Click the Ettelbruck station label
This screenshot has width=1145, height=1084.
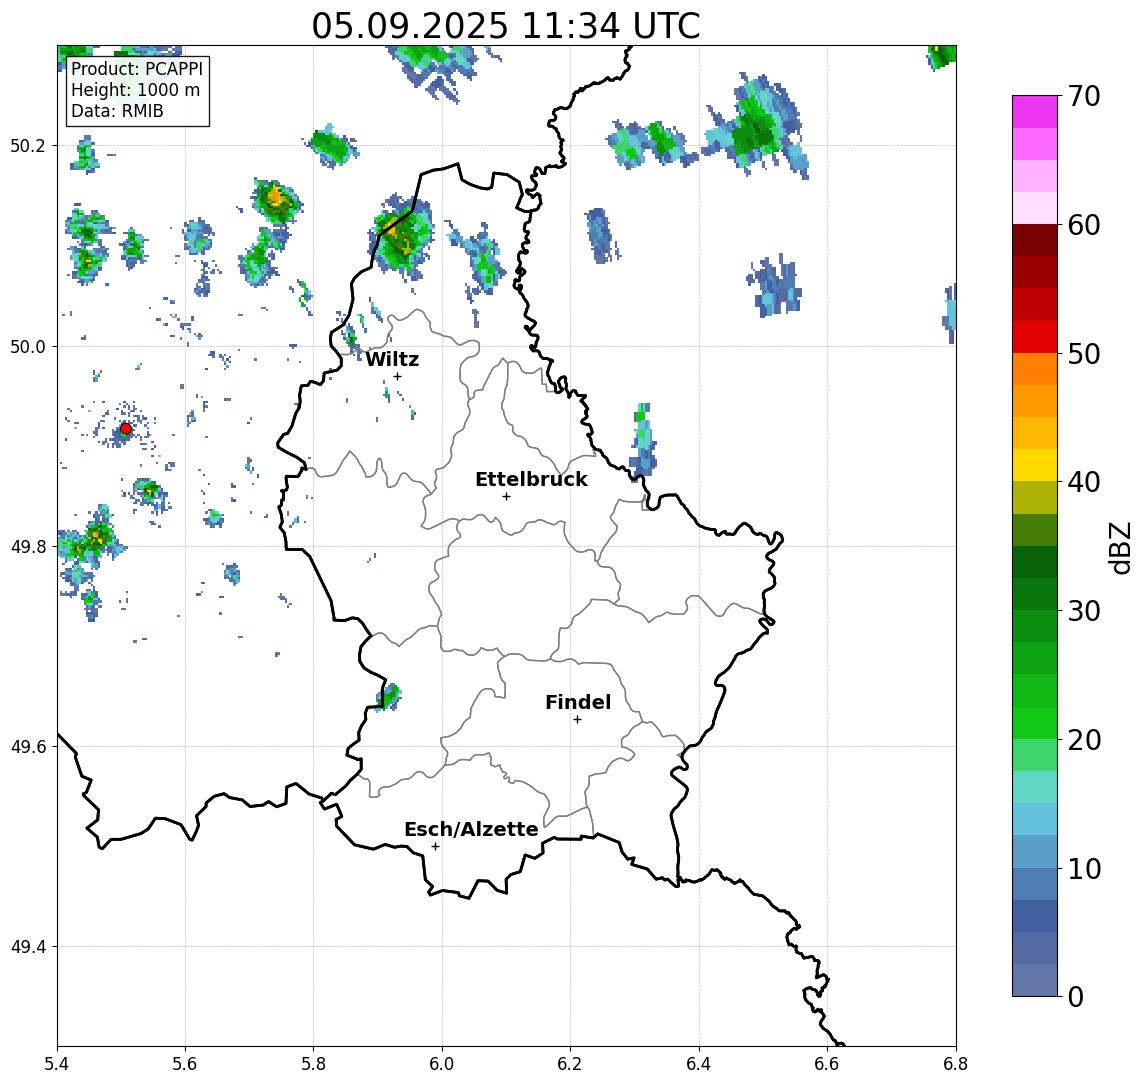[x=531, y=479]
